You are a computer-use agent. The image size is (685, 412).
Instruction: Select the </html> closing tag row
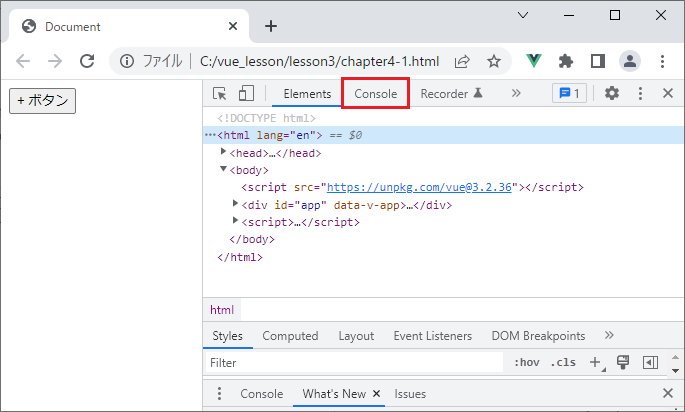click(240, 257)
